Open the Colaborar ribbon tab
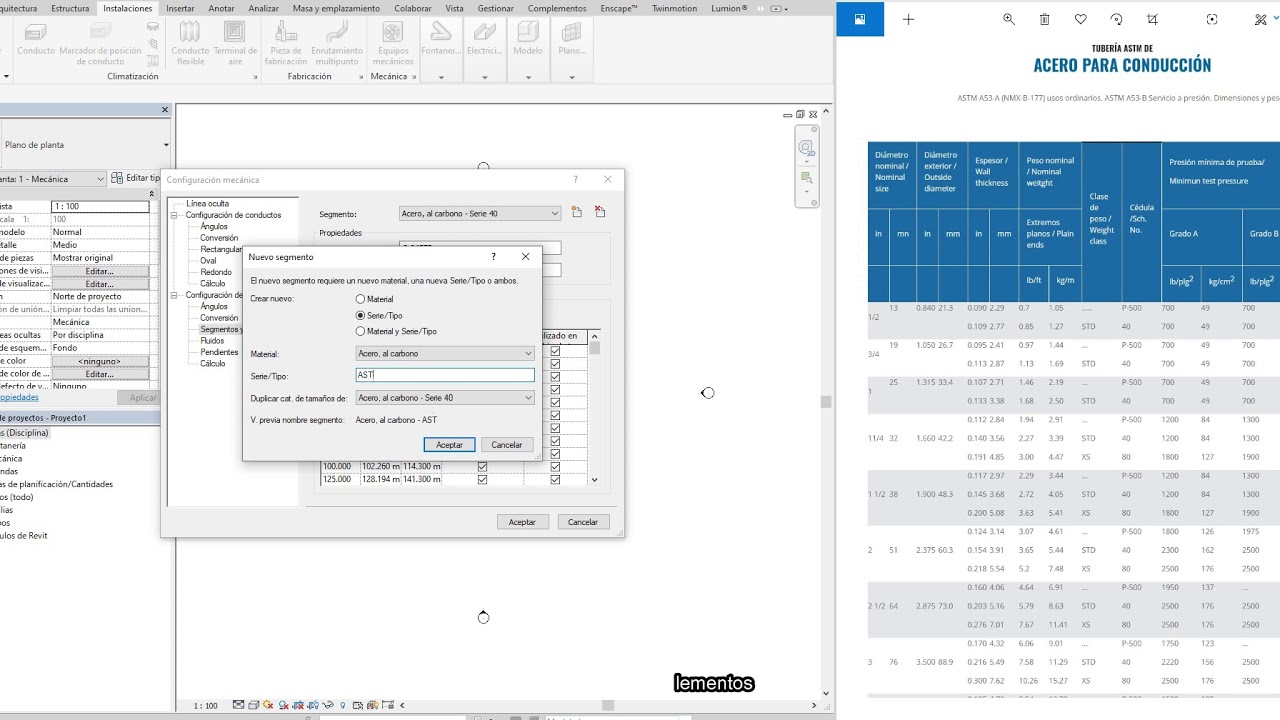This screenshot has width=1280, height=720. (x=413, y=8)
